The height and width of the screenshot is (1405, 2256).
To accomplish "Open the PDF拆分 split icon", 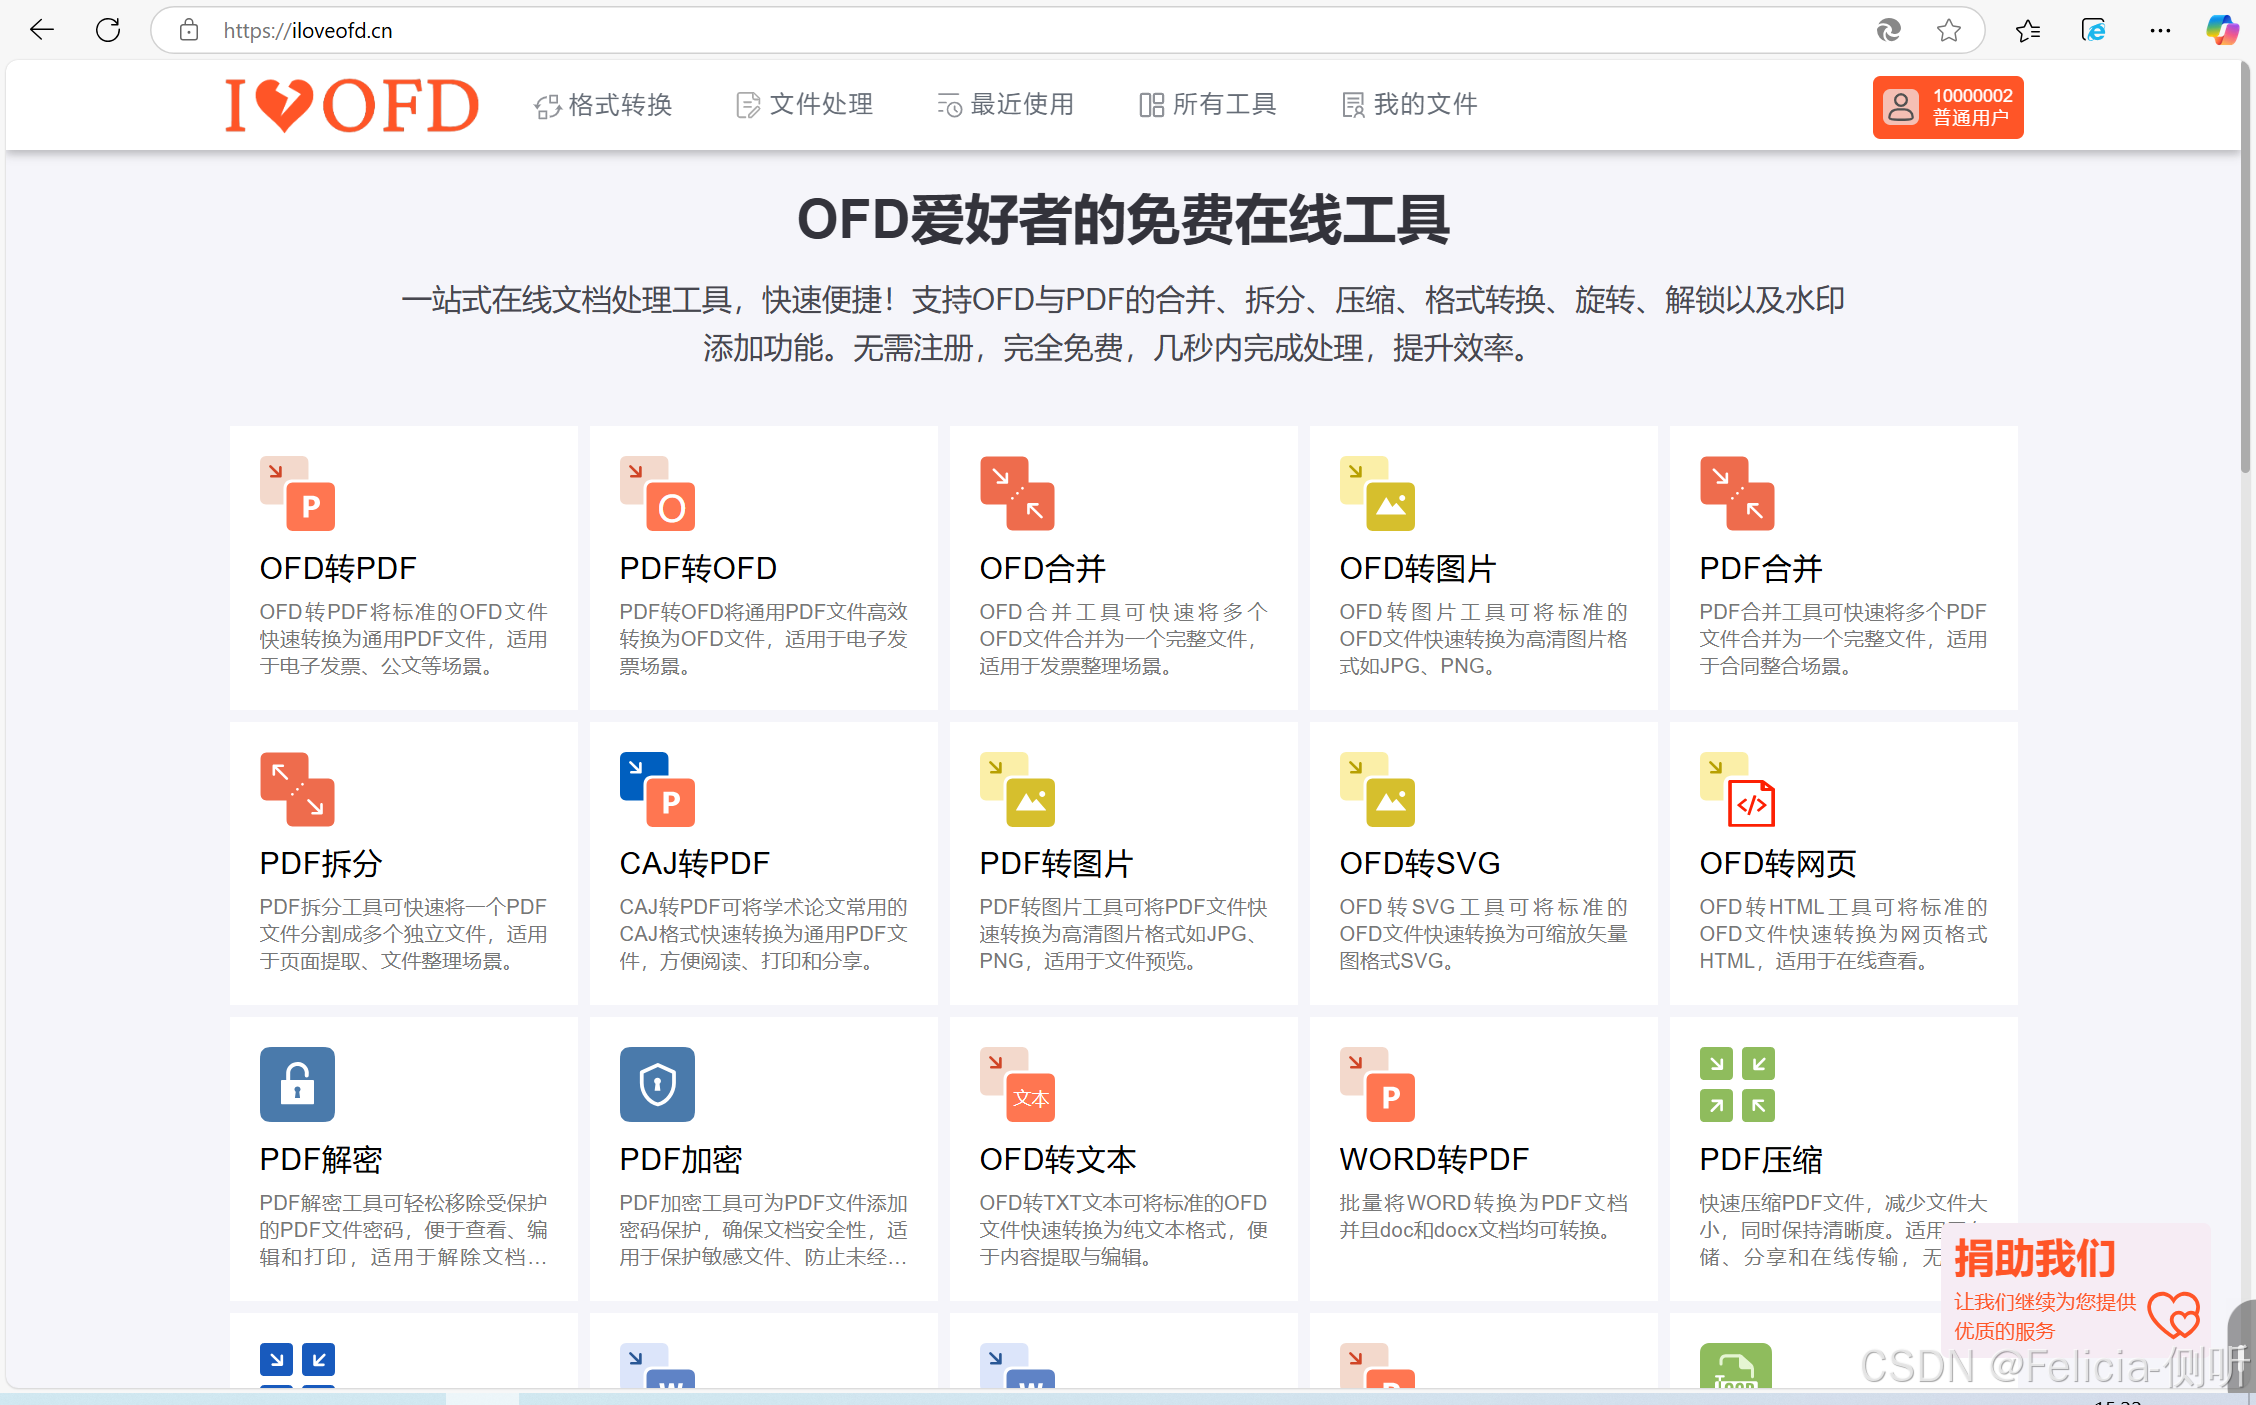I will 297,789.
